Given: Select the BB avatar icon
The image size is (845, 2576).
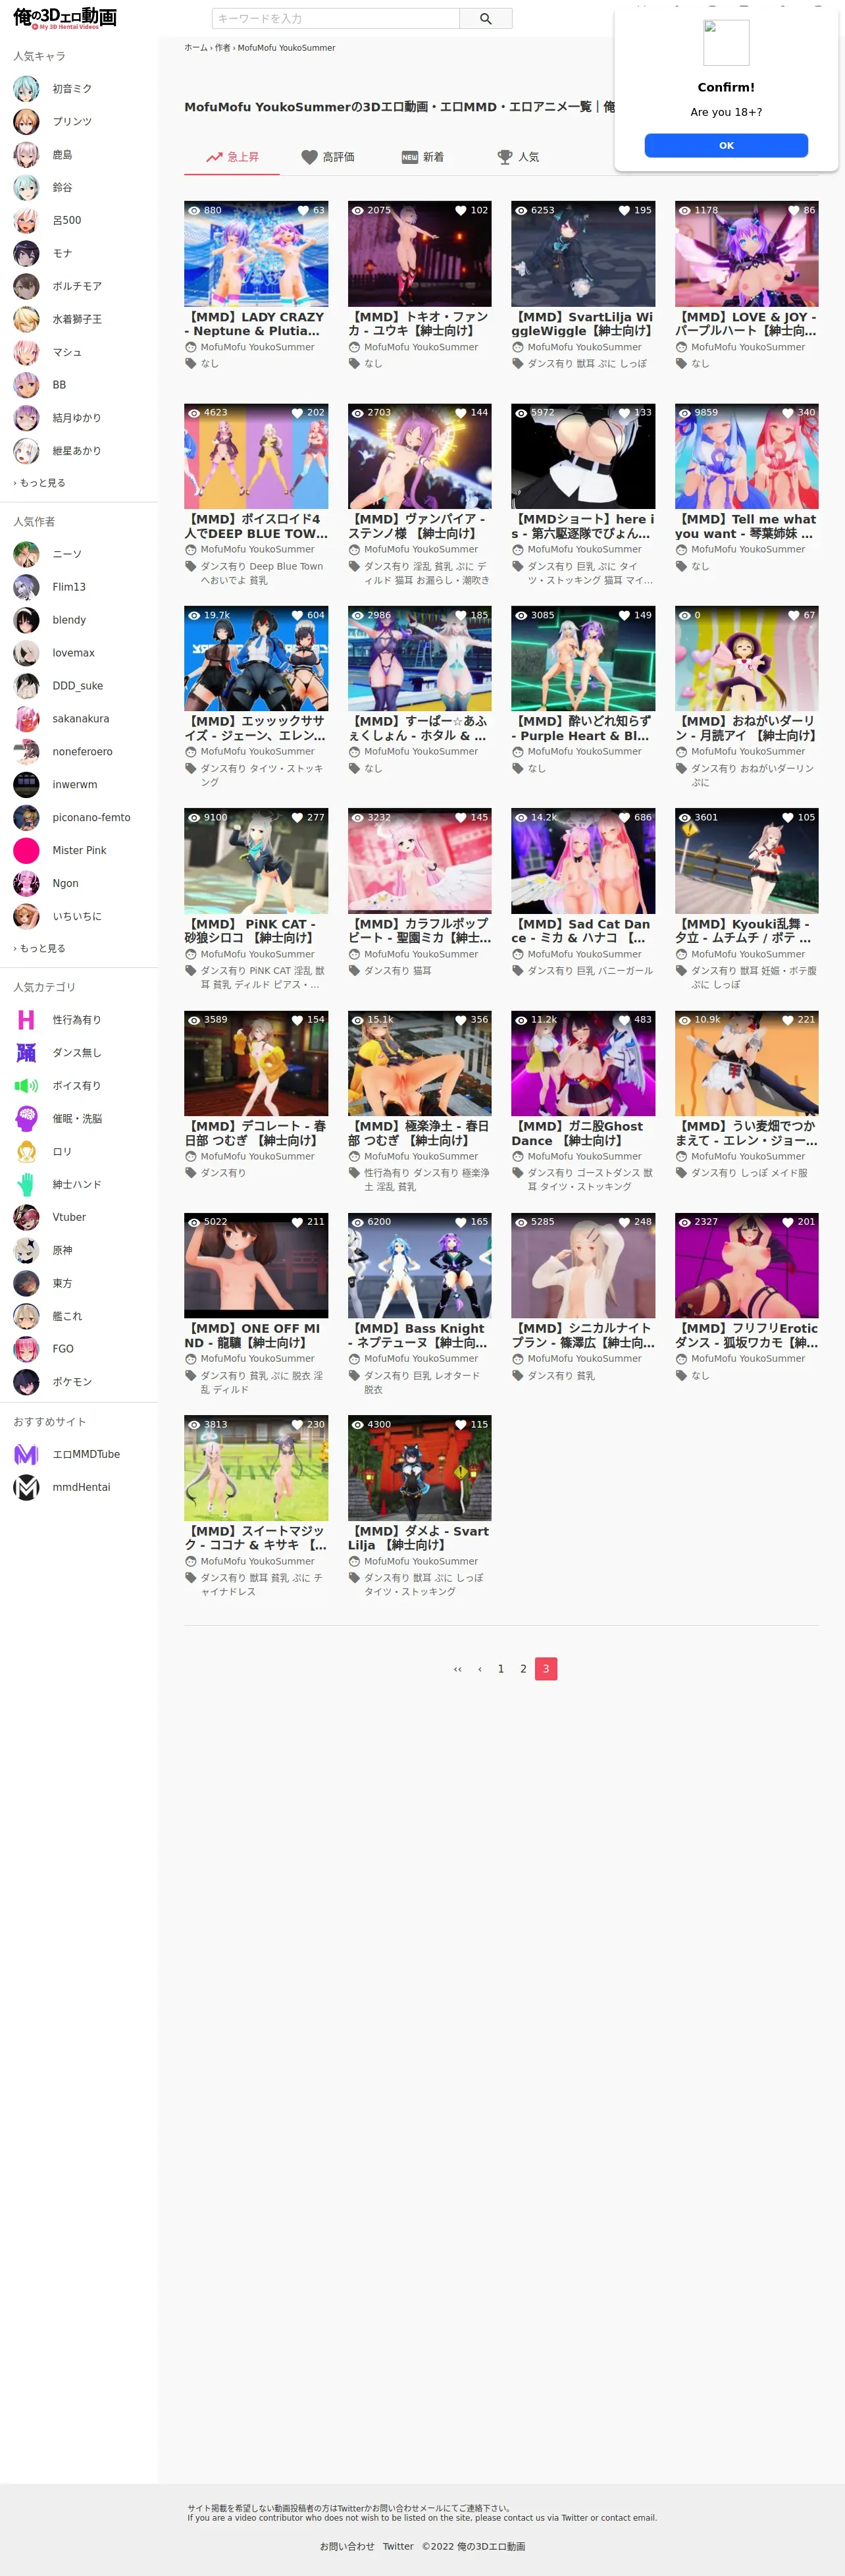Looking at the screenshot, I should 26,385.
